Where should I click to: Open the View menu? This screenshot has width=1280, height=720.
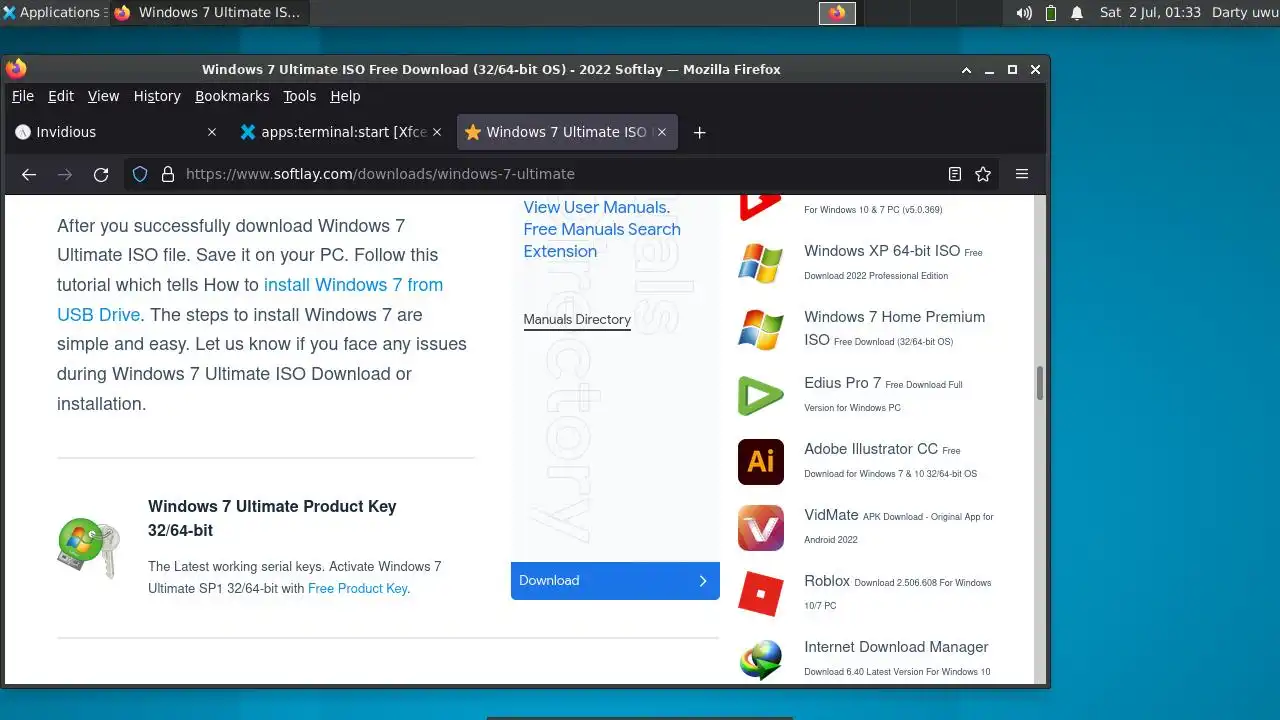103,96
